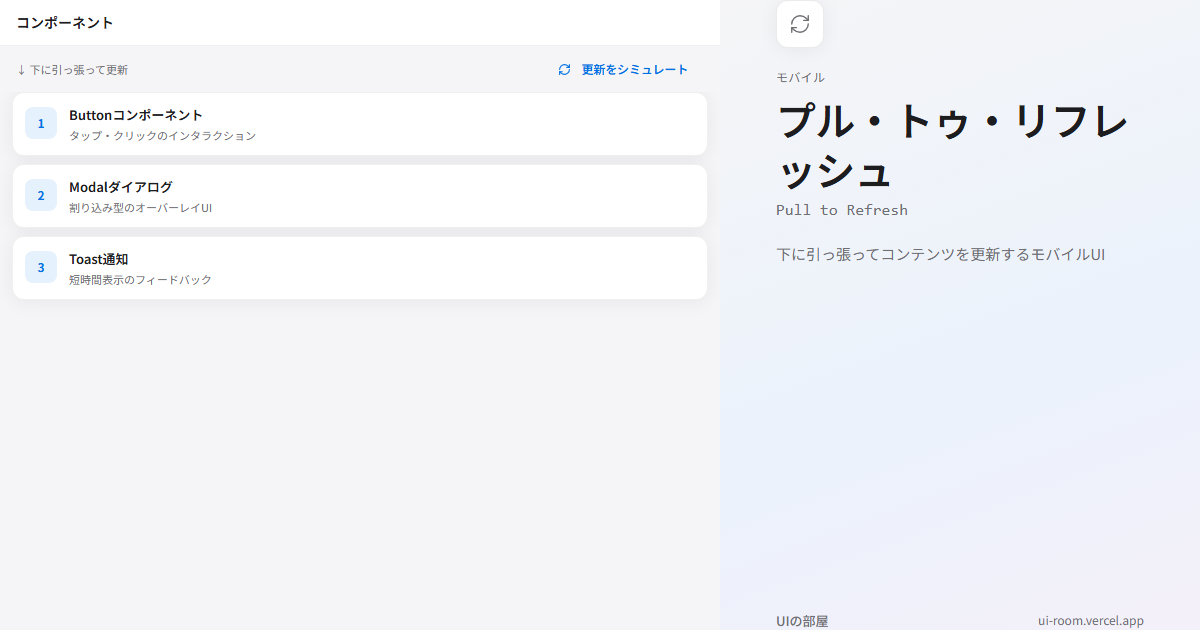Click the 割り込み型のオーバーレイUI subtitle

[141, 208]
